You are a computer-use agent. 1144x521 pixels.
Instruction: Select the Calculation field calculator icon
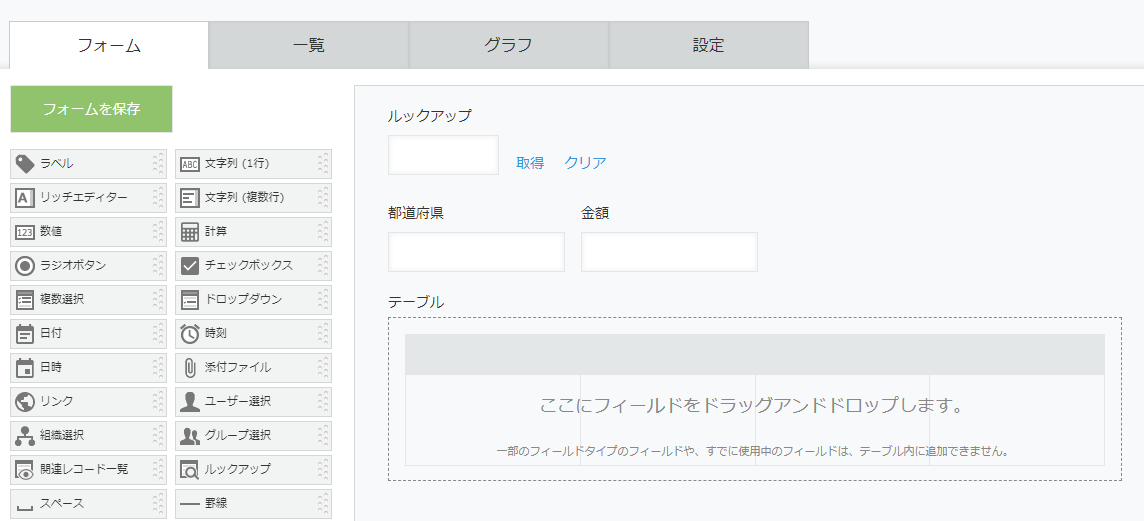click(190, 232)
